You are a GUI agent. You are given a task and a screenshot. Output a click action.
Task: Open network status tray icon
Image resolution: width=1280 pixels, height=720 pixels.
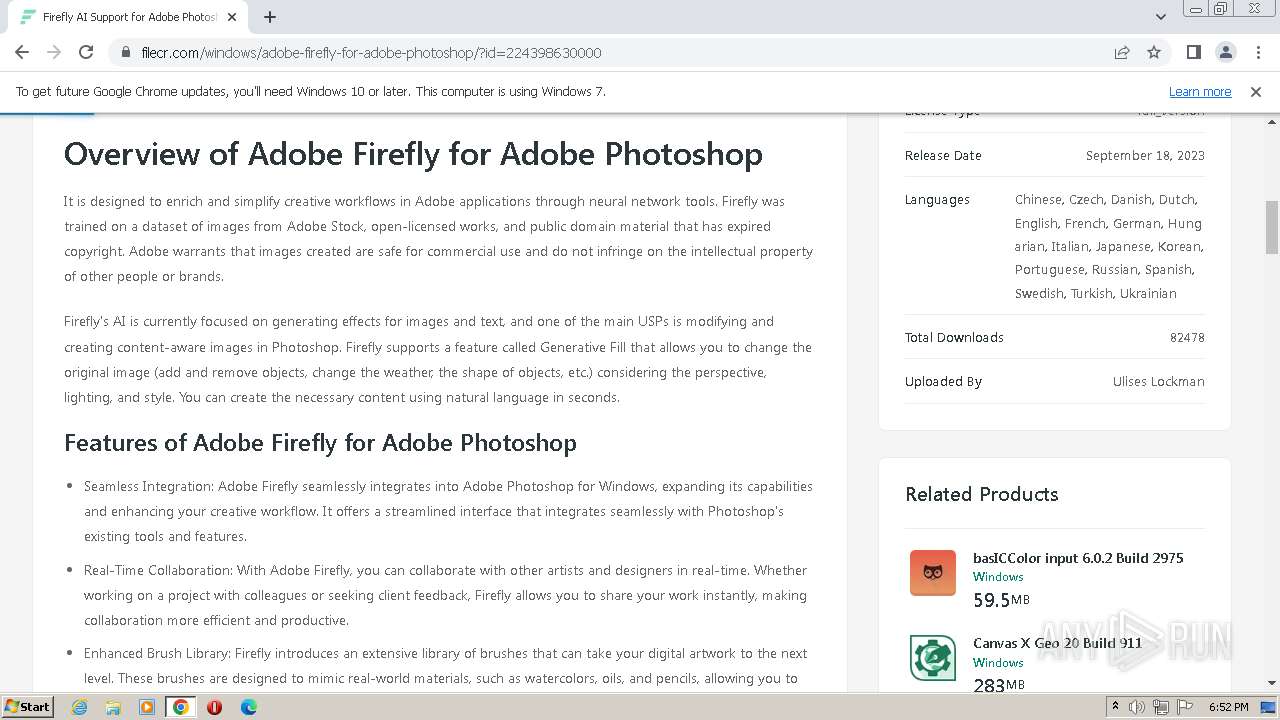pos(1161,707)
